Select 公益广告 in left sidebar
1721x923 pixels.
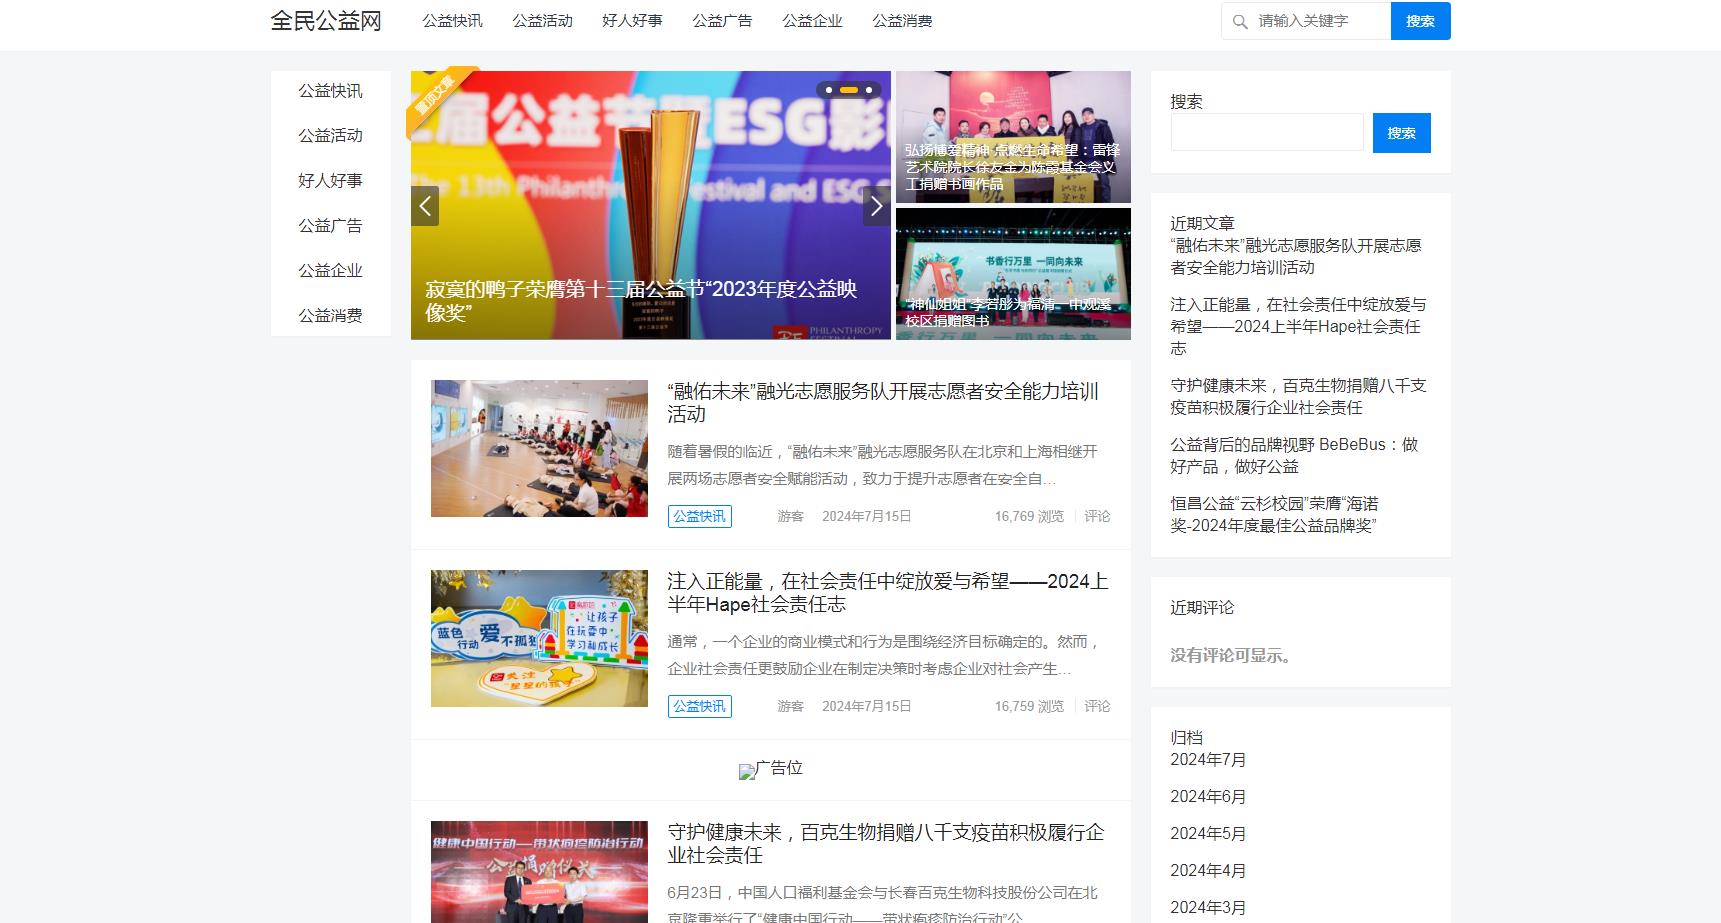click(330, 226)
